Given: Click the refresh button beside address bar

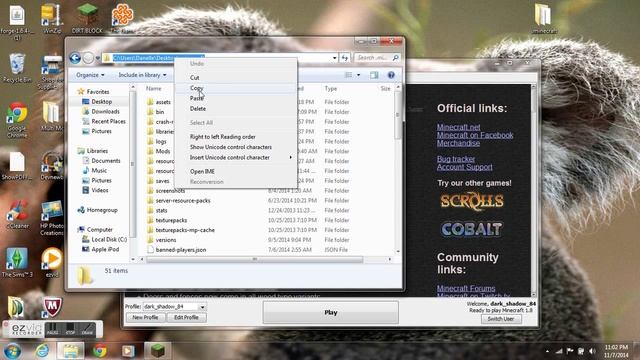Looking at the screenshot, I should [x=345, y=58].
